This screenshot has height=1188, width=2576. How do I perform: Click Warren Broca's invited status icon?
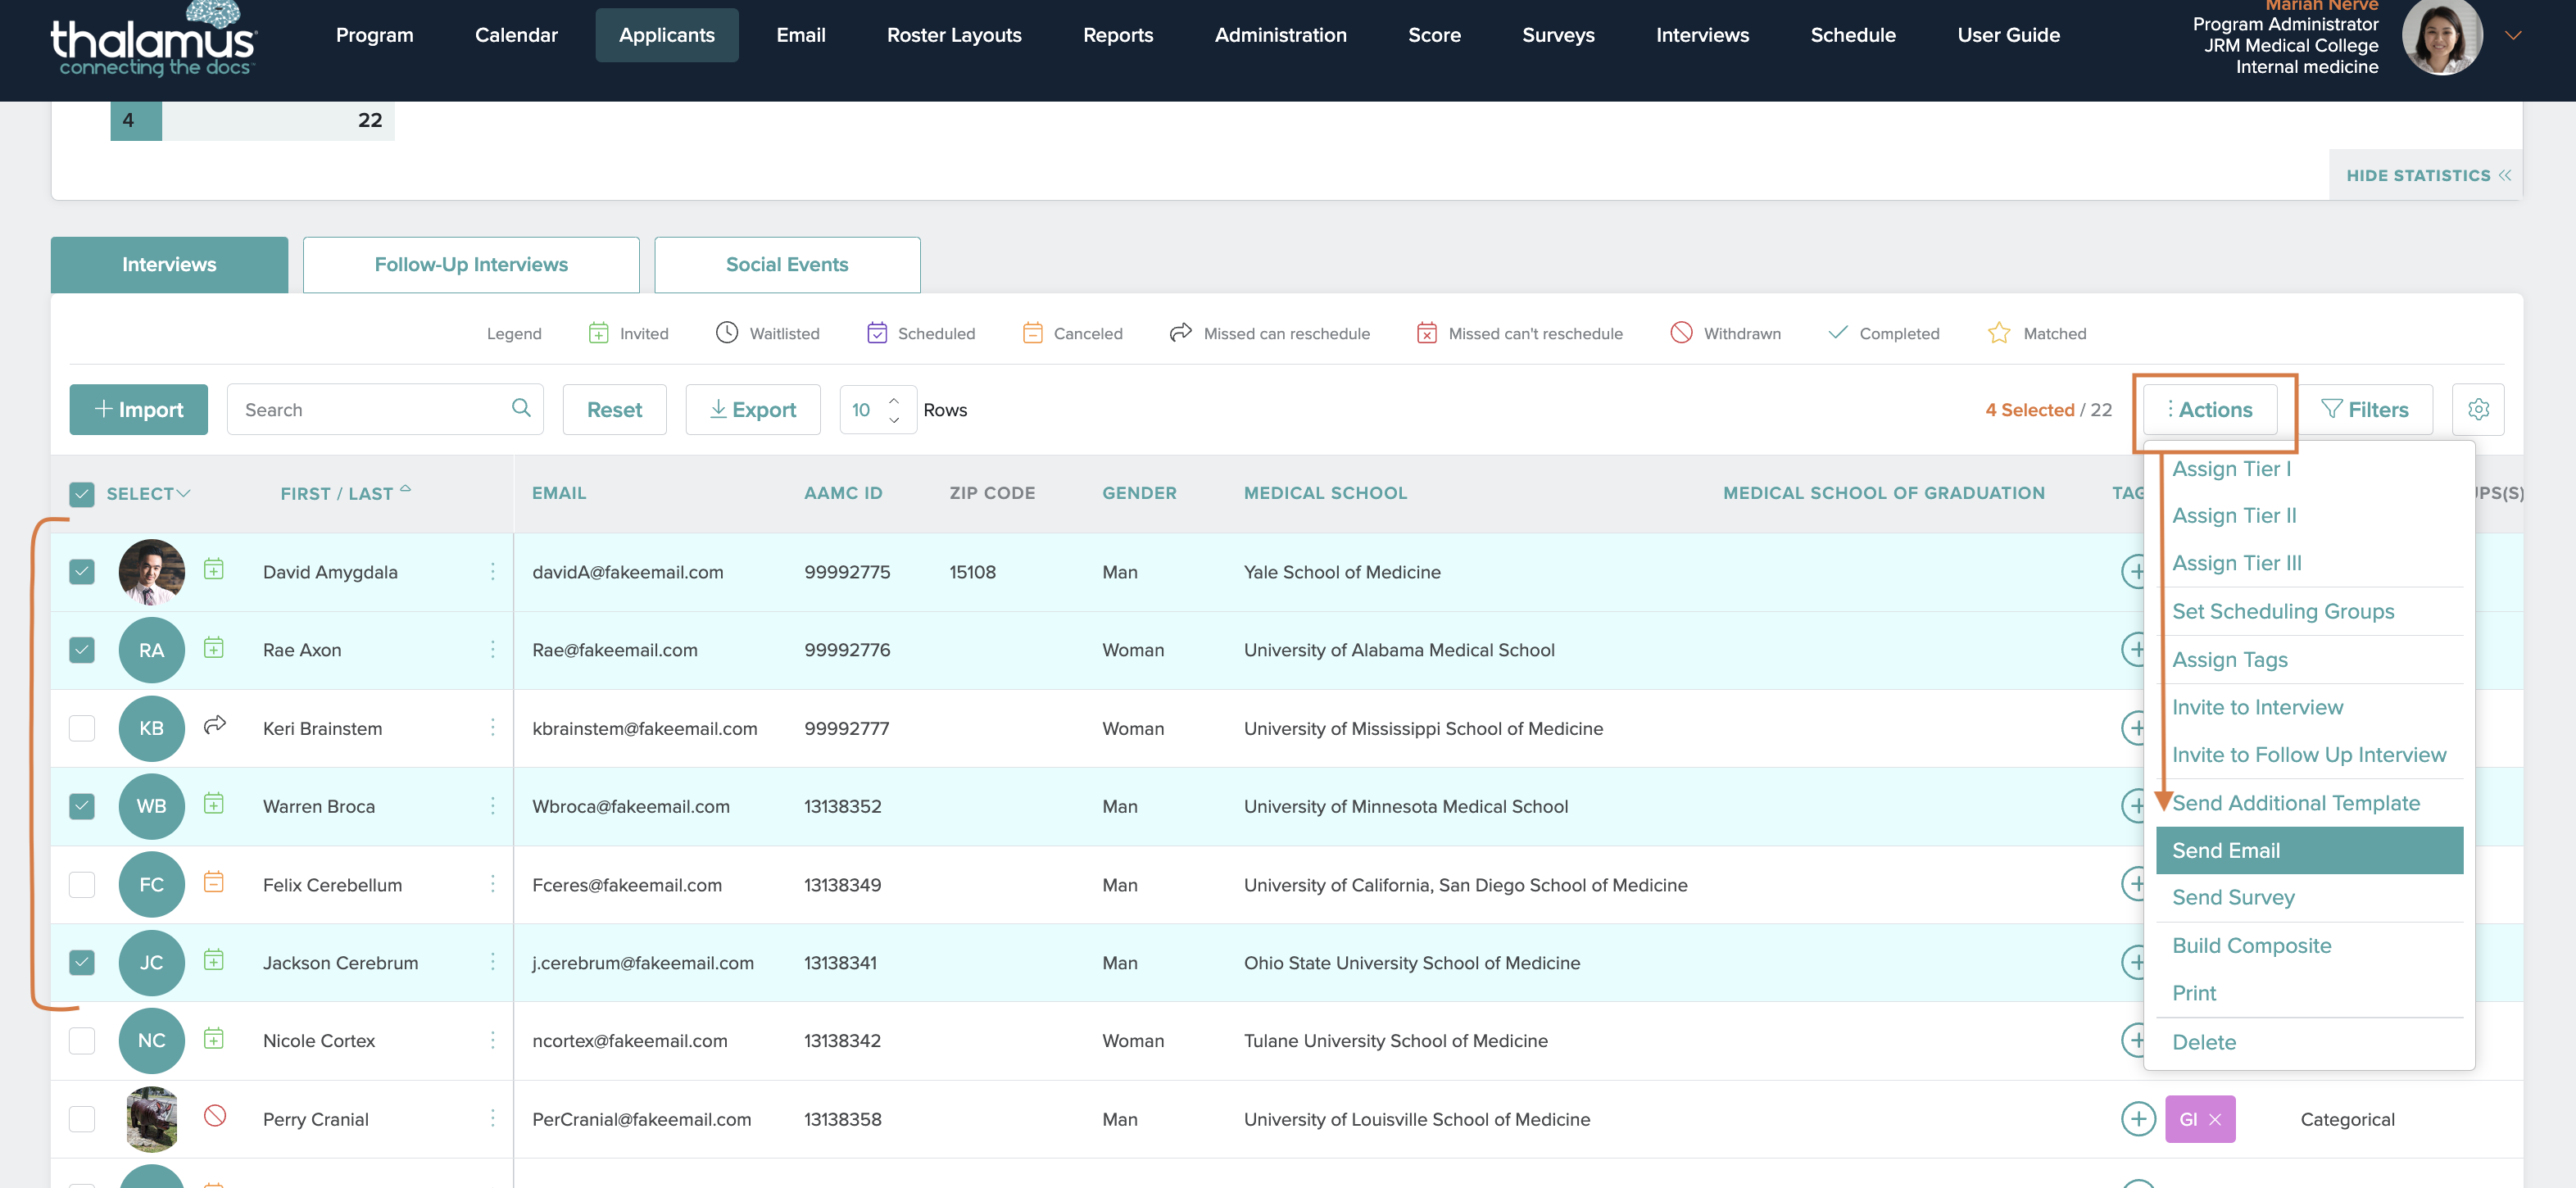point(214,804)
